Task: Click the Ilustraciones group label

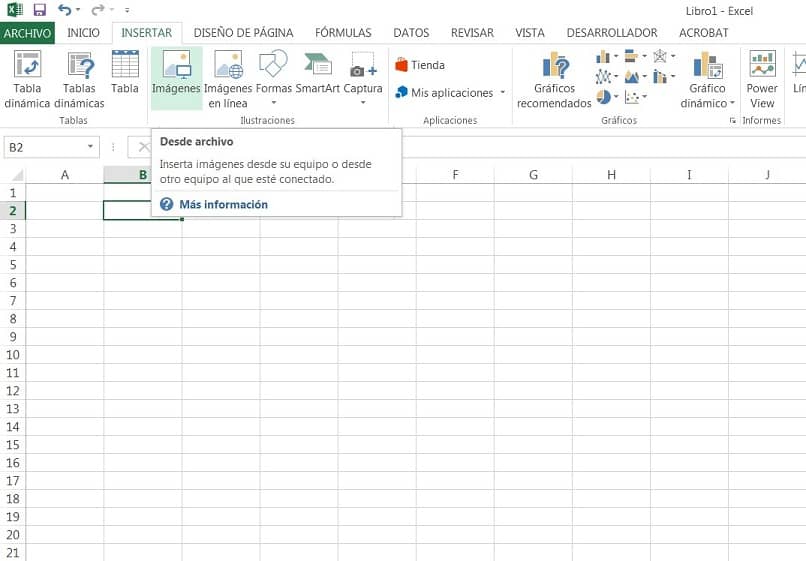Action: coord(267,120)
